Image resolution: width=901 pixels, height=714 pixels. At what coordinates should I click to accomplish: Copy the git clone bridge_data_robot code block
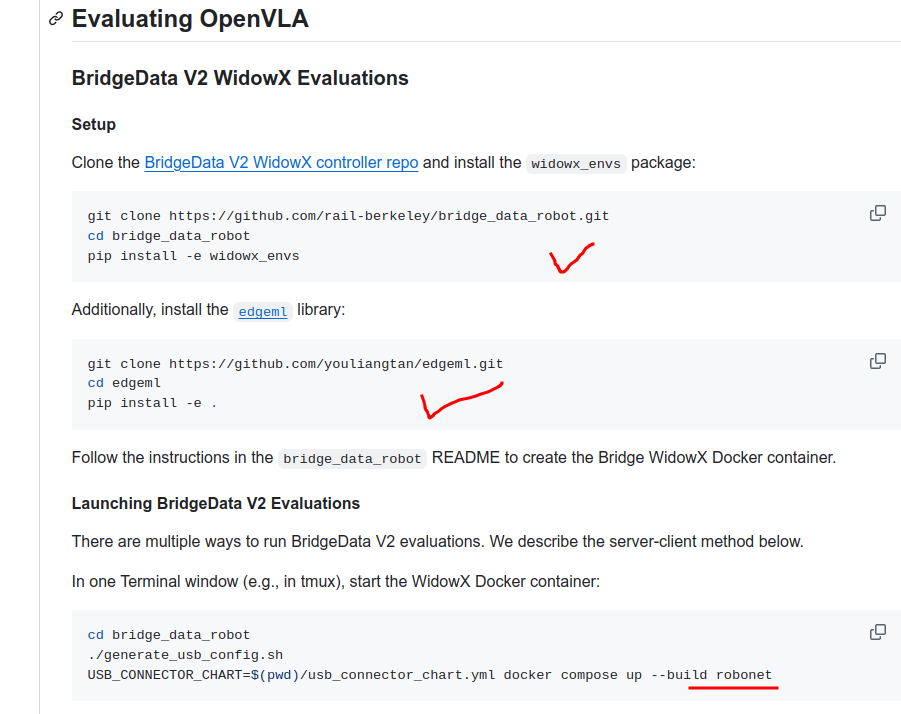click(x=877, y=212)
